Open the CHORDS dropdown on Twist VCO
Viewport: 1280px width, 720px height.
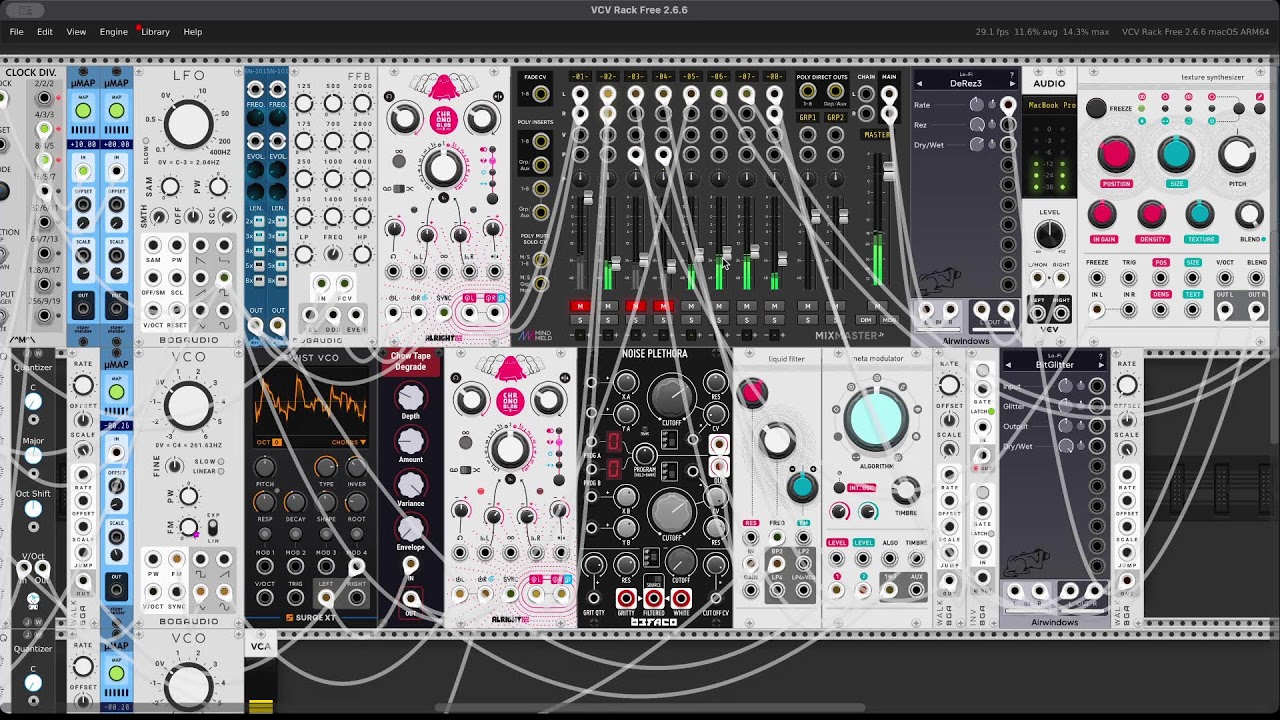(x=347, y=442)
